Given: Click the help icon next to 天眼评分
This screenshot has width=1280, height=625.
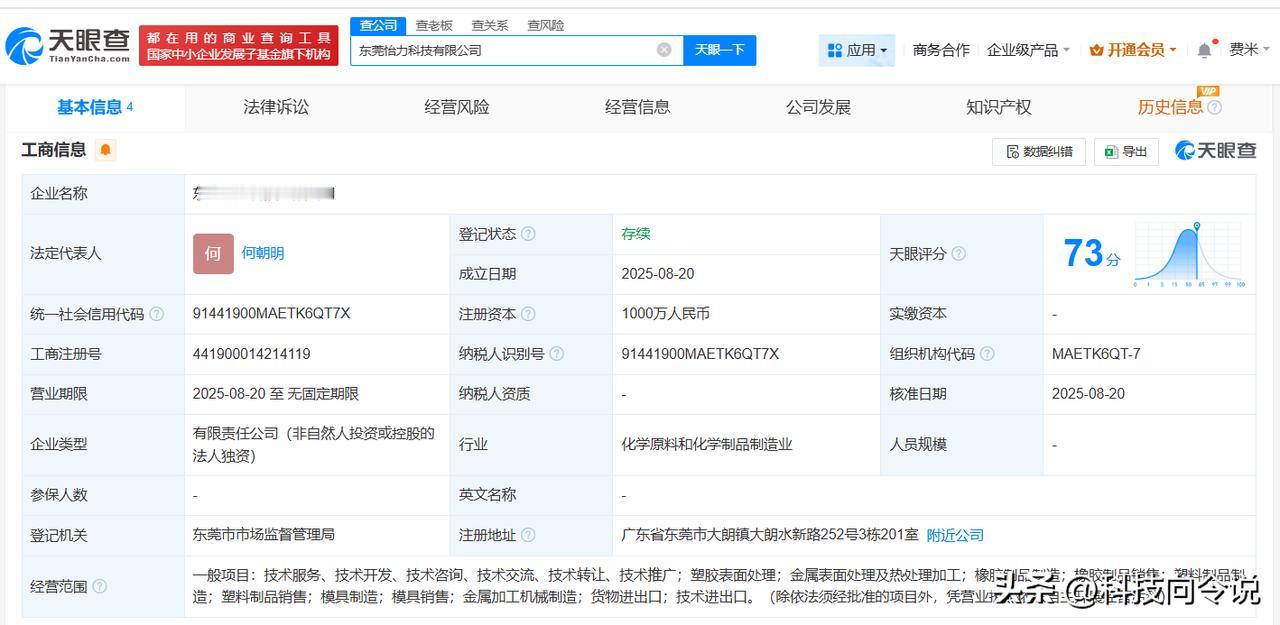Looking at the screenshot, I should tap(958, 254).
